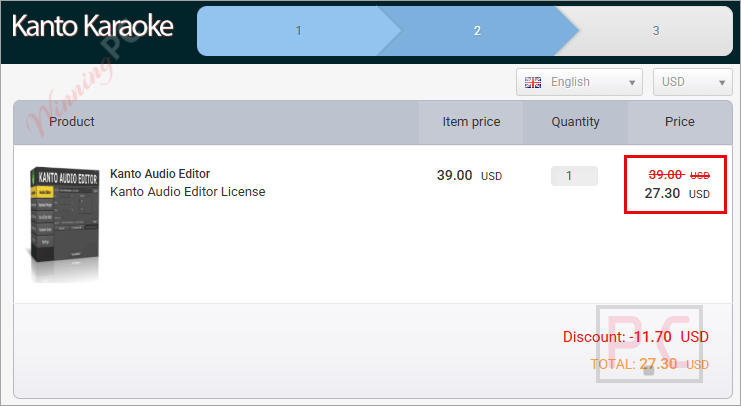Click the Price column header
This screenshot has height=406, width=741.
pyautogui.click(x=680, y=121)
